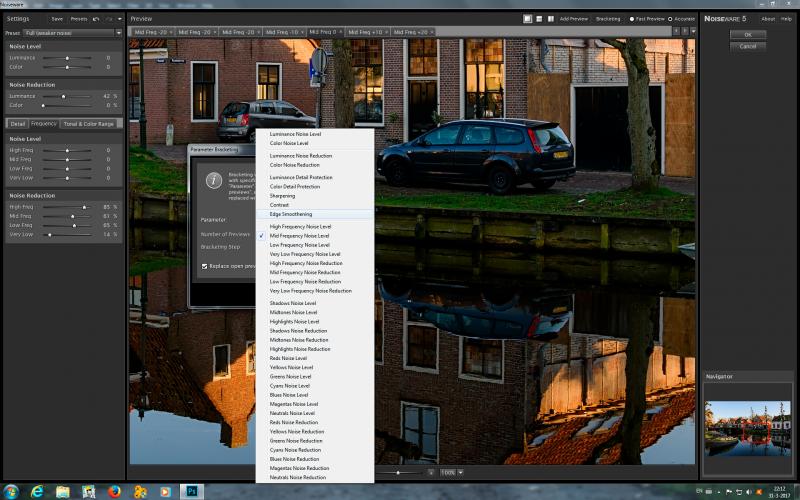The image size is (800, 500).
Task: Launch Internet Explorer from taskbar
Action: [37, 491]
